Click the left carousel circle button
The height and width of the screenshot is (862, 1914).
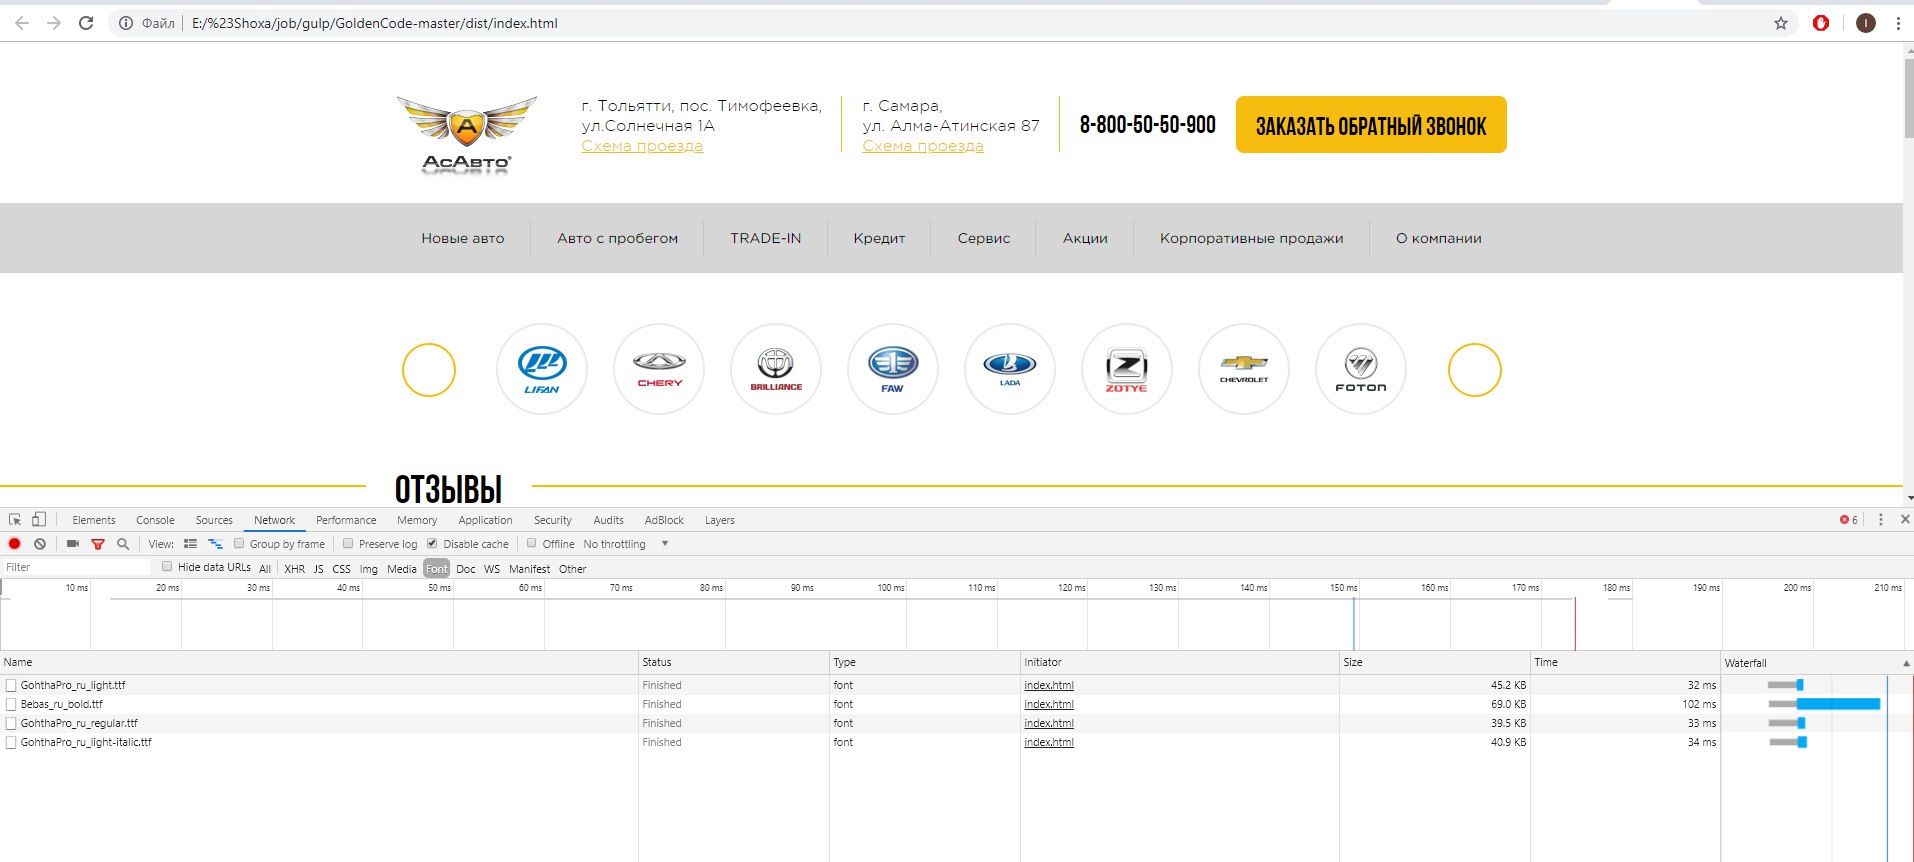[x=429, y=370]
